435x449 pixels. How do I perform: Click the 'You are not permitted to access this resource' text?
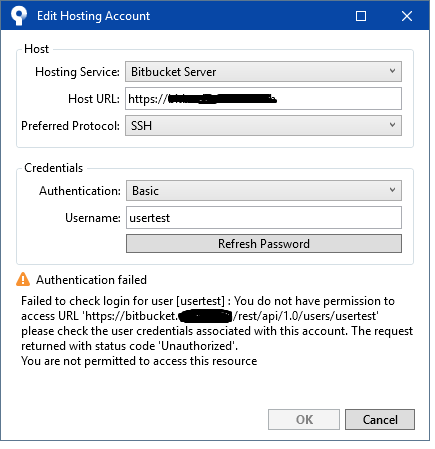(x=139, y=361)
